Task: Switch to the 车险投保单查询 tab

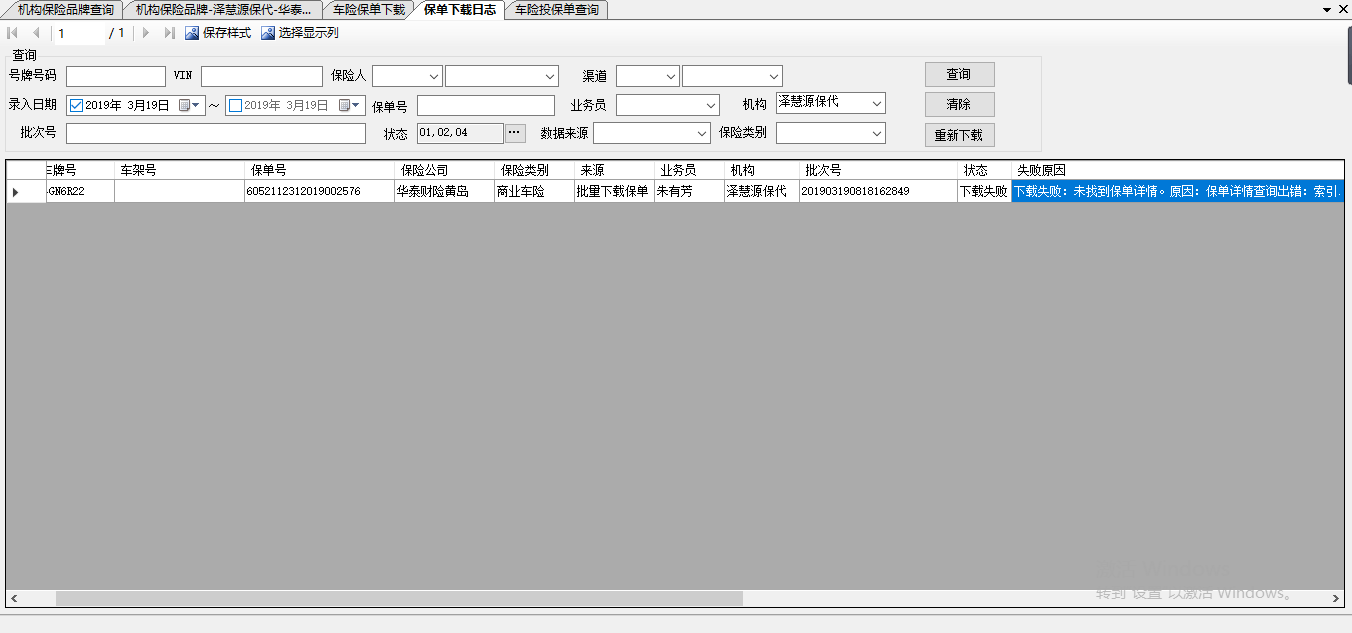Action: [x=557, y=10]
